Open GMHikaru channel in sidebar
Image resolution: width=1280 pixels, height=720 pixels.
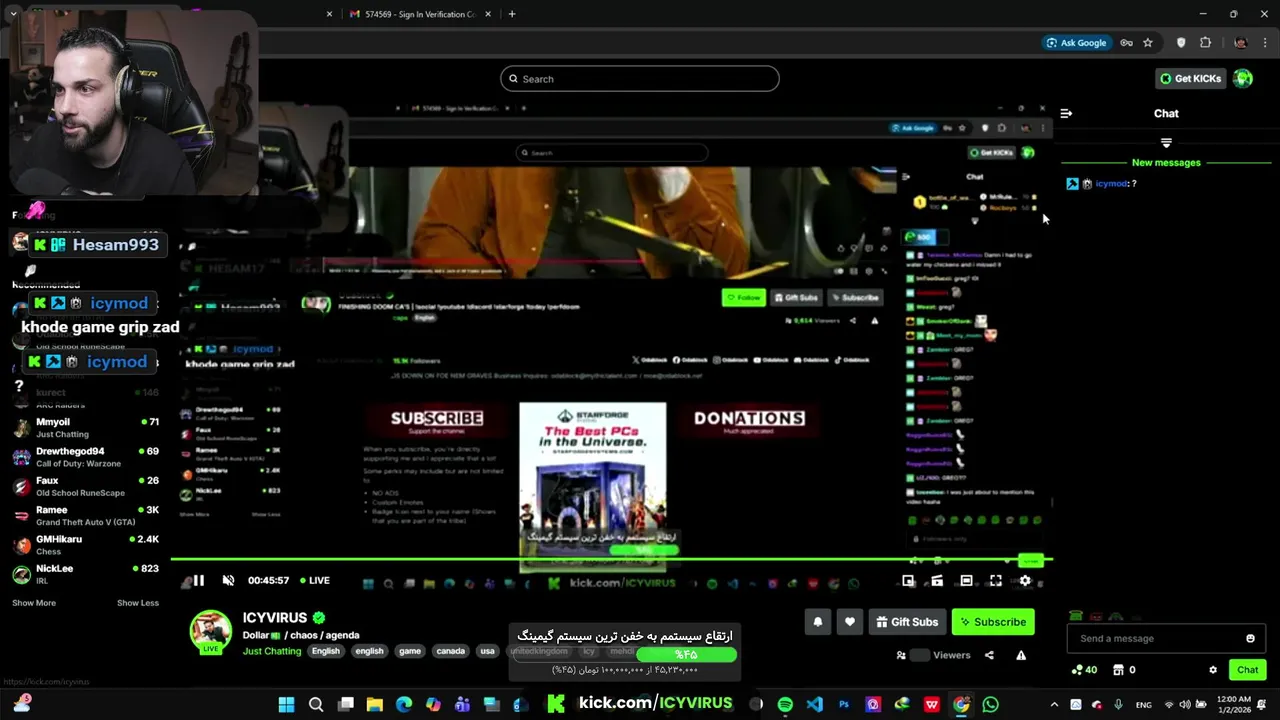tap(85, 545)
